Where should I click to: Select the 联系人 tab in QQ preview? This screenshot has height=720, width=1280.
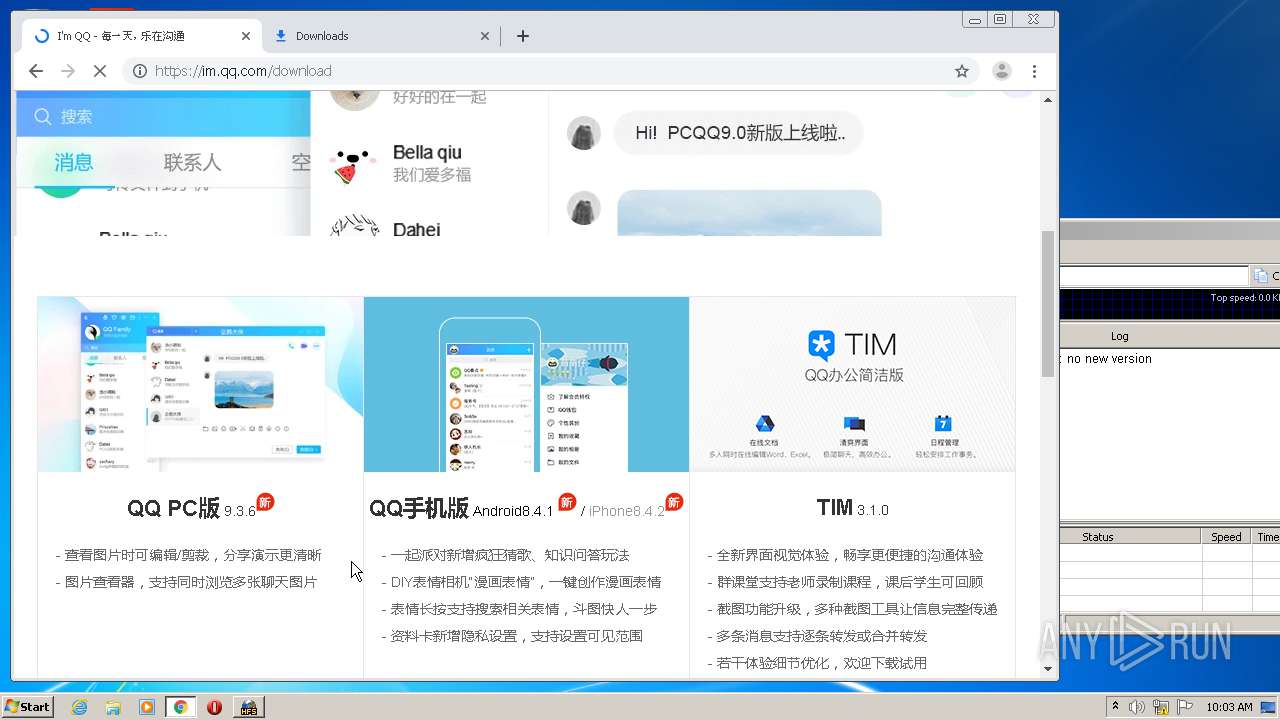tap(192, 162)
